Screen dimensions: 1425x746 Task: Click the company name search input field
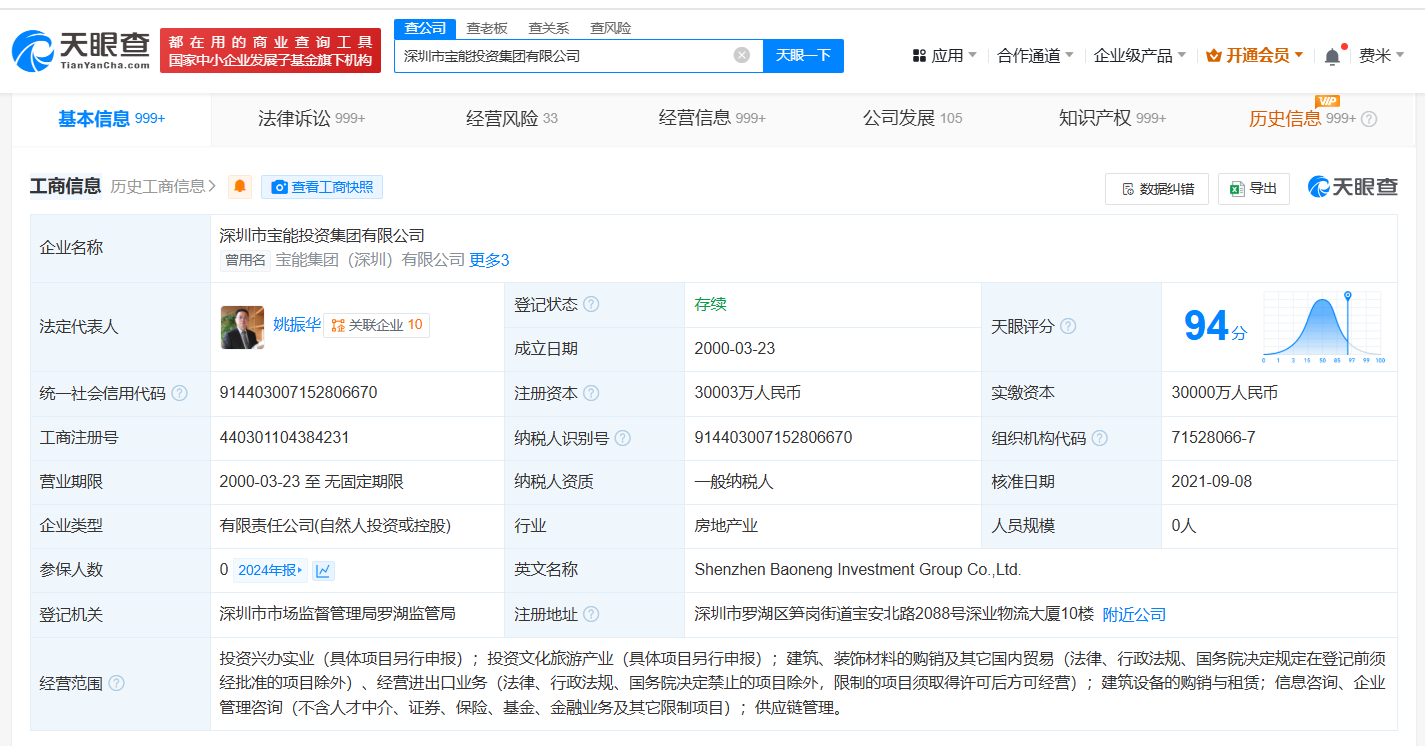coord(565,55)
